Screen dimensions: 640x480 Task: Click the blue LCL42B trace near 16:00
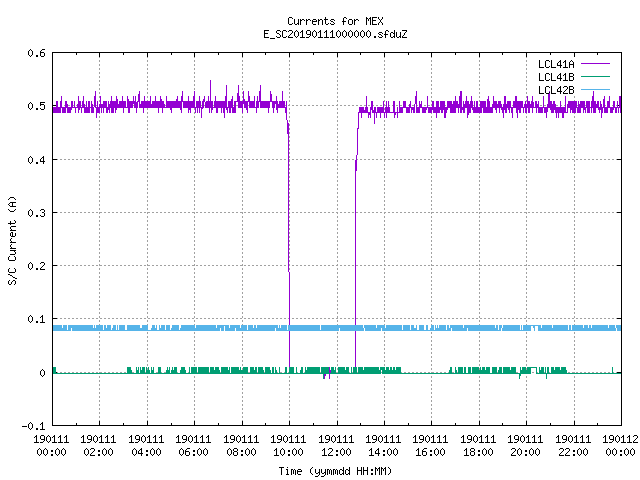point(431,328)
